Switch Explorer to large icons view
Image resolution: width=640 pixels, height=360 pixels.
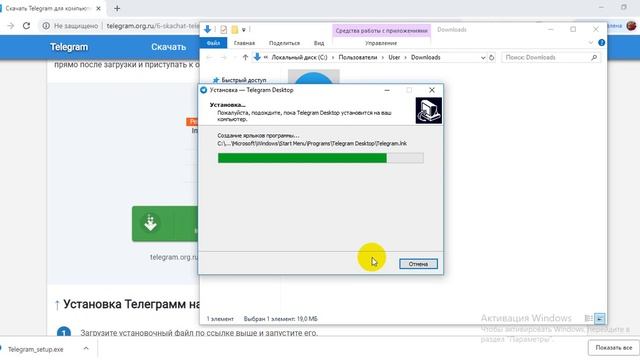click(x=600, y=318)
